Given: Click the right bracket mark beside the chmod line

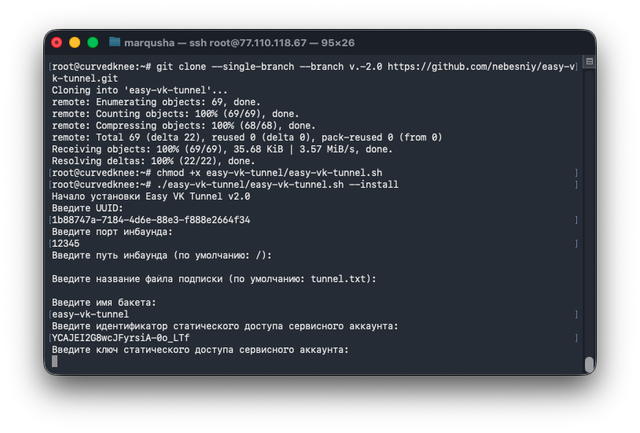Looking at the screenshot, I should 576,173.
